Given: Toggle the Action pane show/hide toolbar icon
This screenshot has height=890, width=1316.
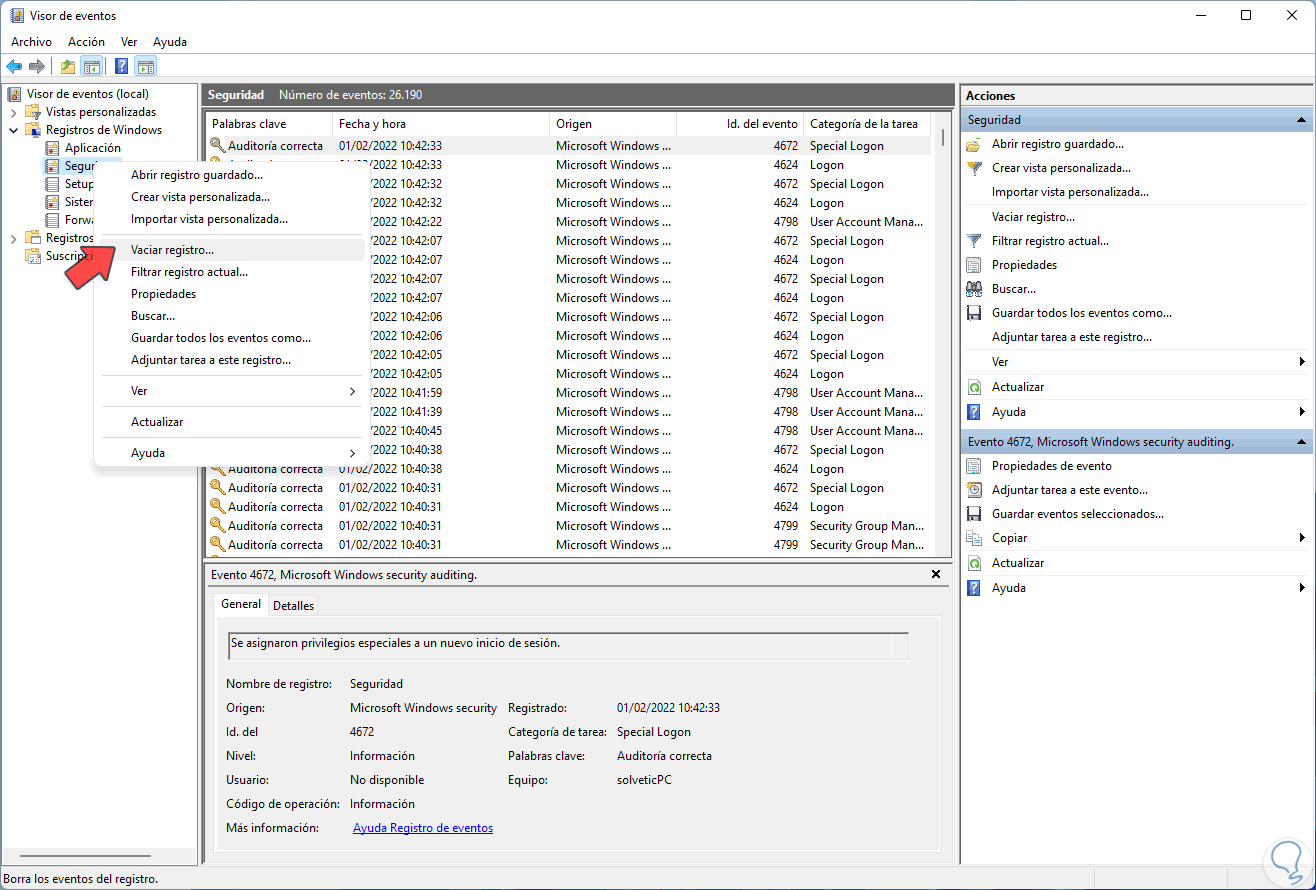Looking at the screenshot, I should tap(146, 67).
